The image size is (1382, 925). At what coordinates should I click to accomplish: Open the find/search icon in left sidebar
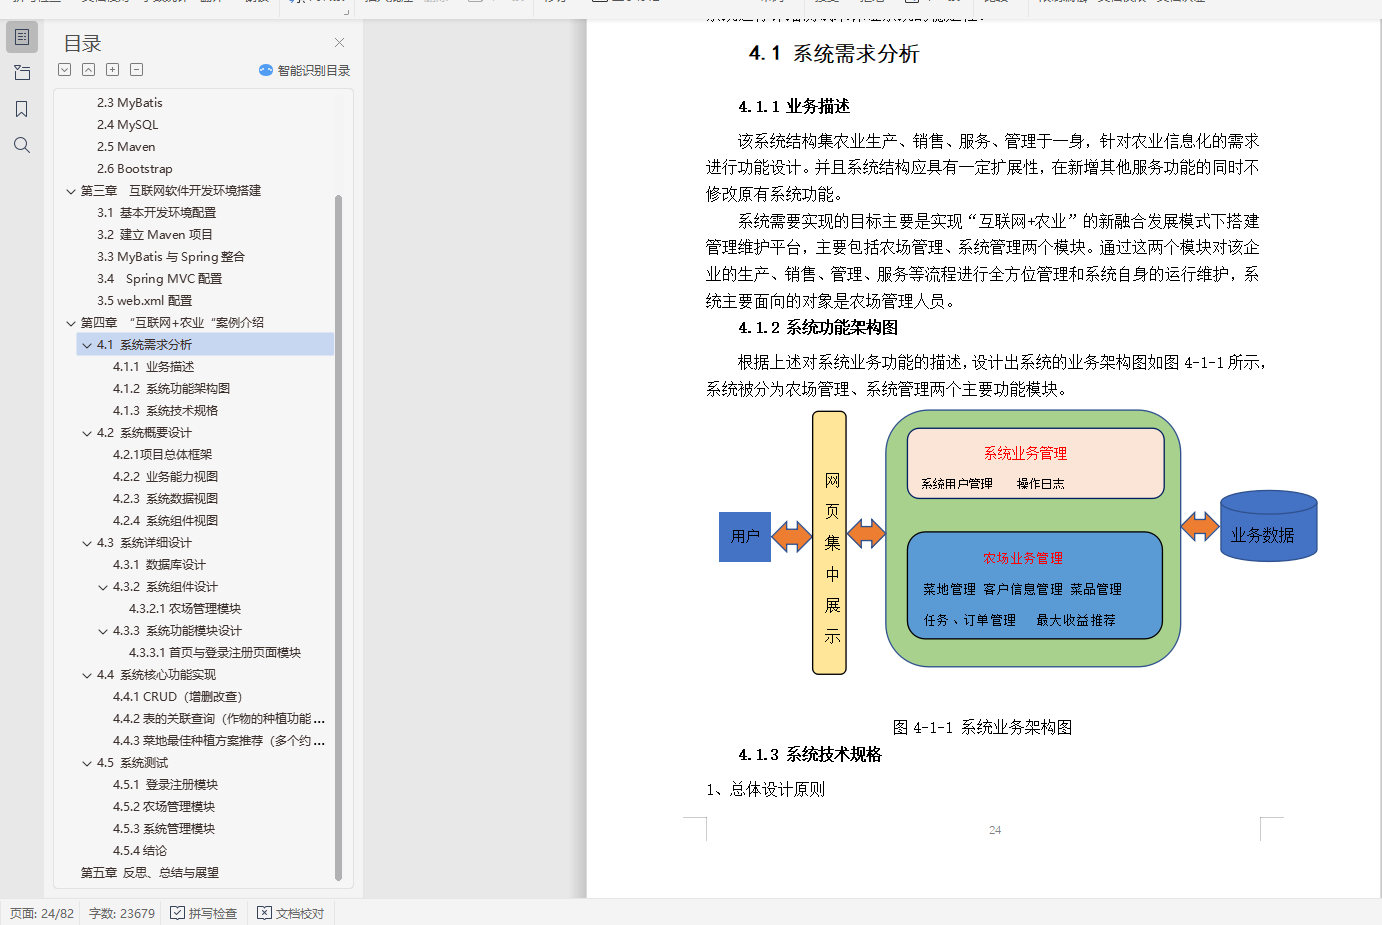coord(22,145)
